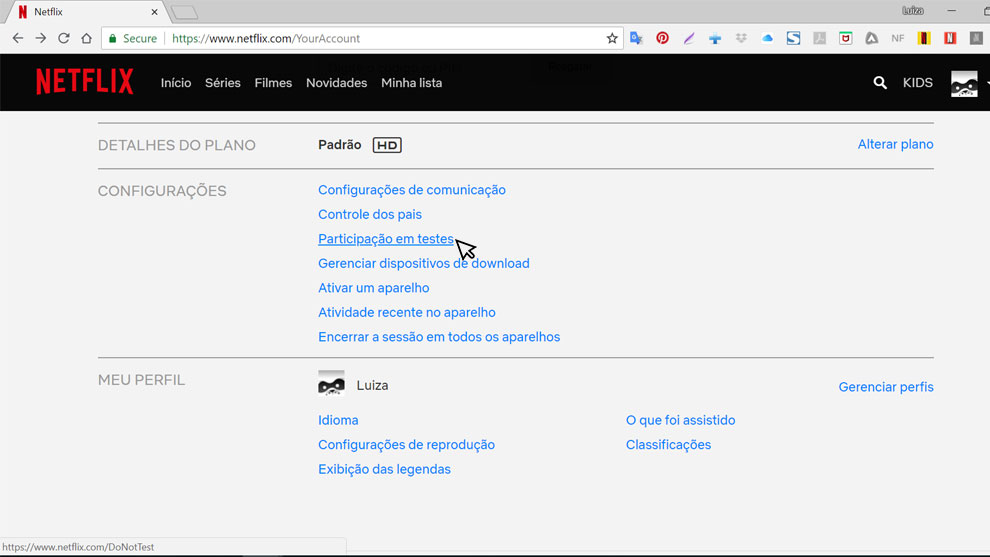This screenshot has width=990, height=557.
Task: Click the Padrão plan name text
Action: click(340, 145)
